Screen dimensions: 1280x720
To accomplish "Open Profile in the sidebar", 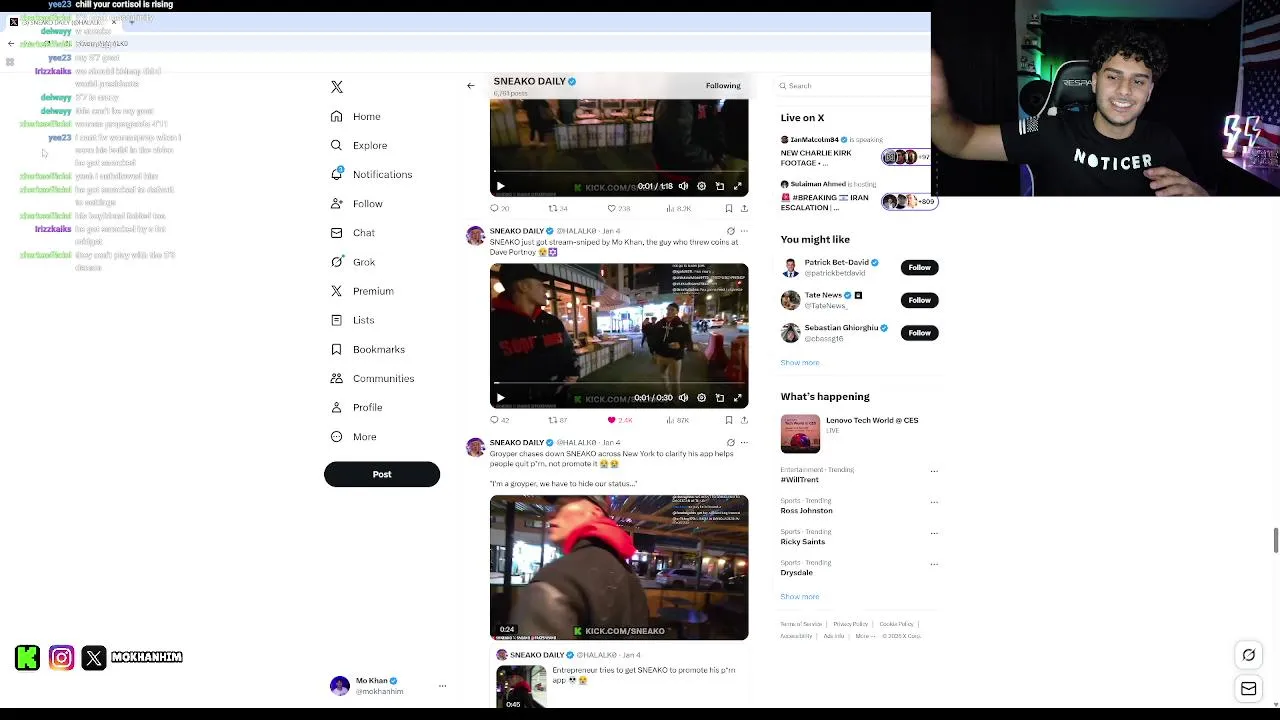I will [357, 407].
